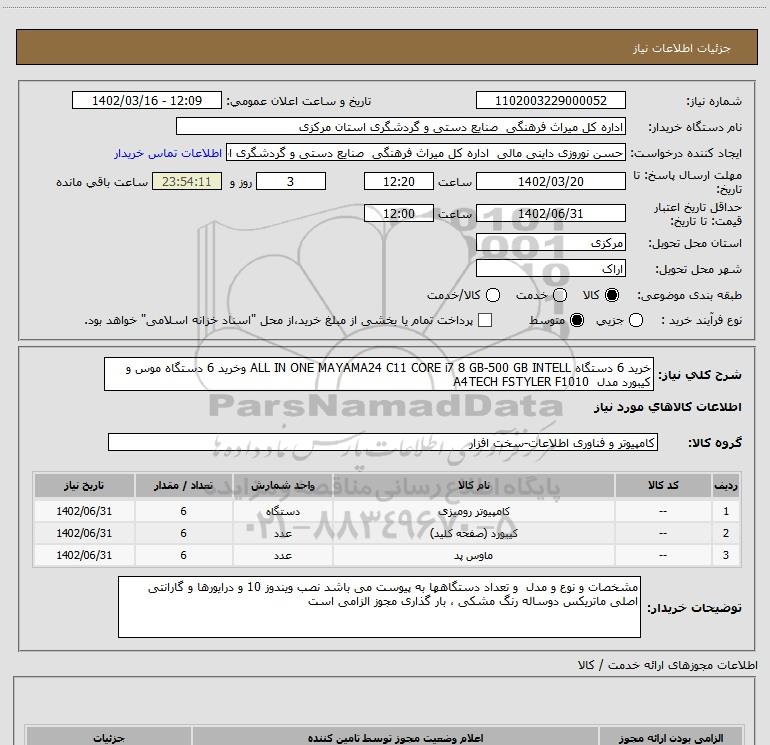Click the دستگاه unit cell in row 1
Image resolution: width=770 pixels, height=745 pixels.
(x=283, y=511)
